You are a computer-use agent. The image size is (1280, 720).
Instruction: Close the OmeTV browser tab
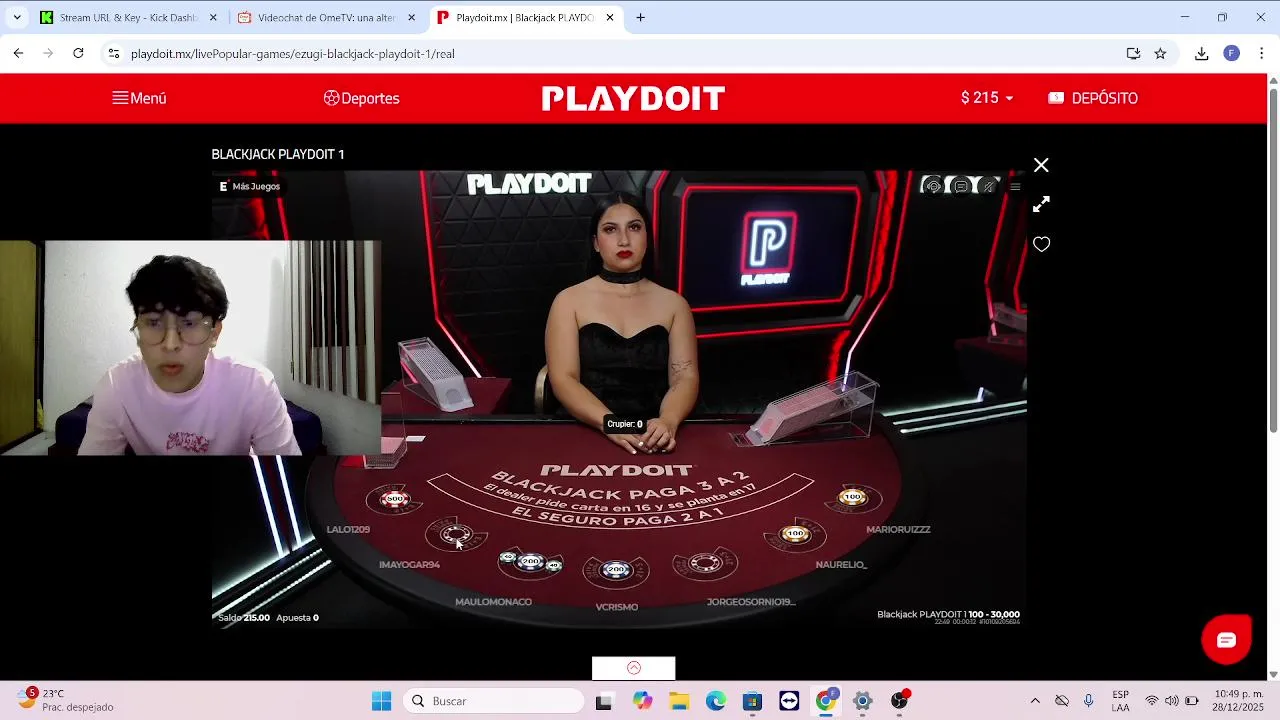412,17
